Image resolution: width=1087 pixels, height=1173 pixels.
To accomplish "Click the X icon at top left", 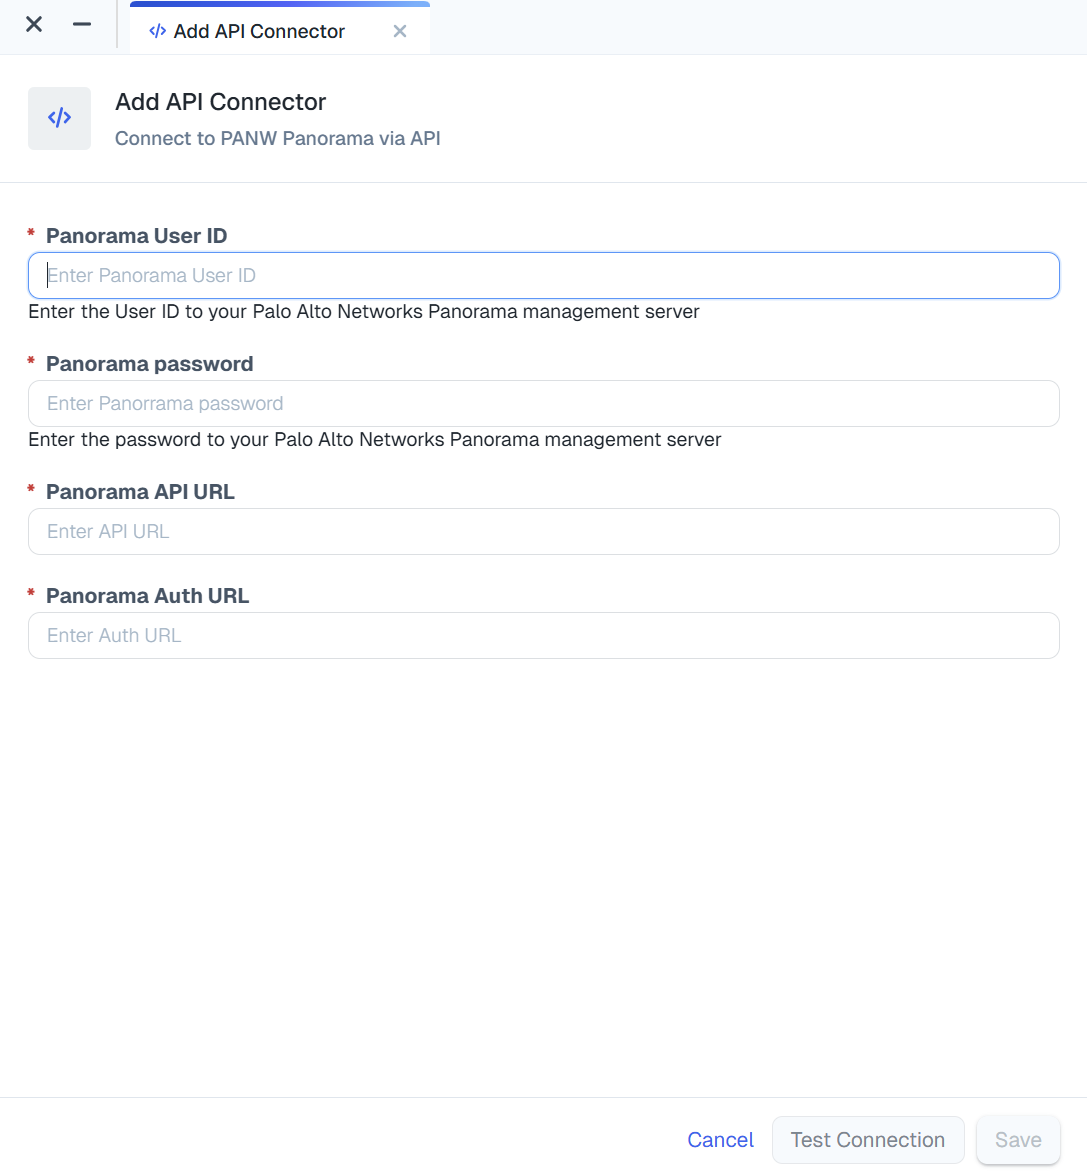I will point(33,24).
